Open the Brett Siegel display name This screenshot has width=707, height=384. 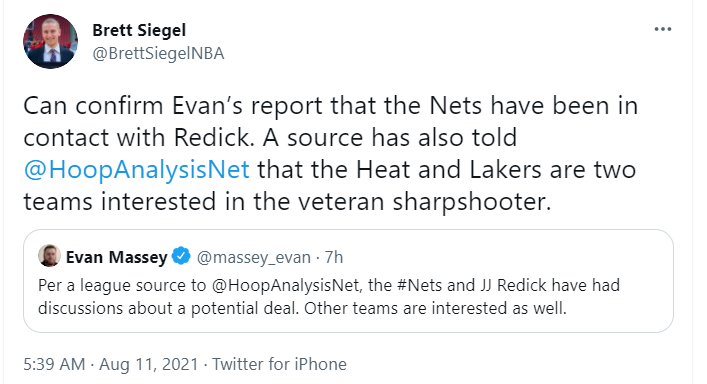[139, 30]
